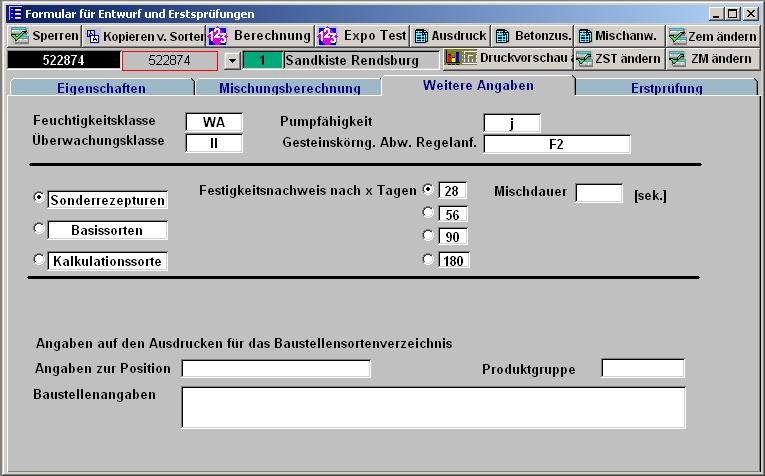Click the Ausdruck print button
This screenshot has width=765, height=476.
(x=450, y=36)
